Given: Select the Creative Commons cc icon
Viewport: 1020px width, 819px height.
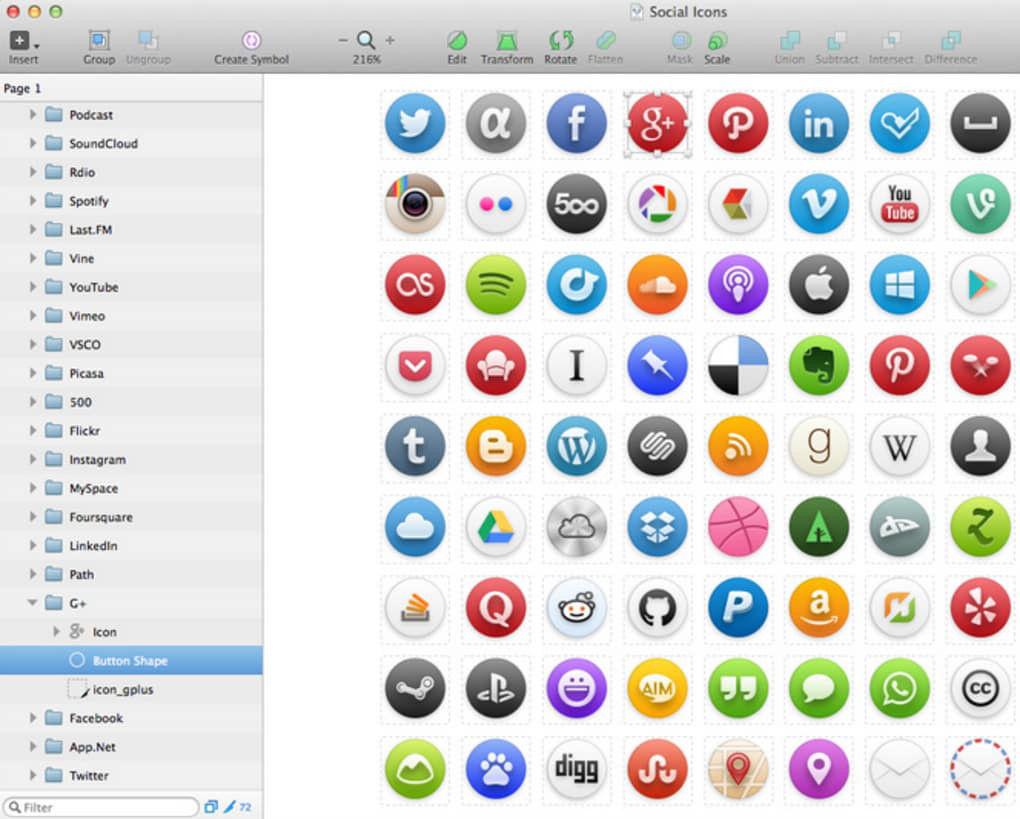Looking at the screenshot, I should (x=980, y=688).
